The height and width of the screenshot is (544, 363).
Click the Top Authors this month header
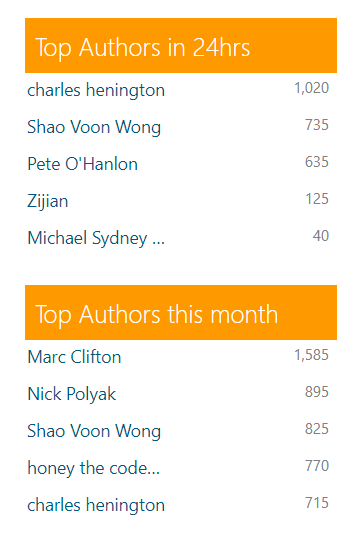(181, 313)
